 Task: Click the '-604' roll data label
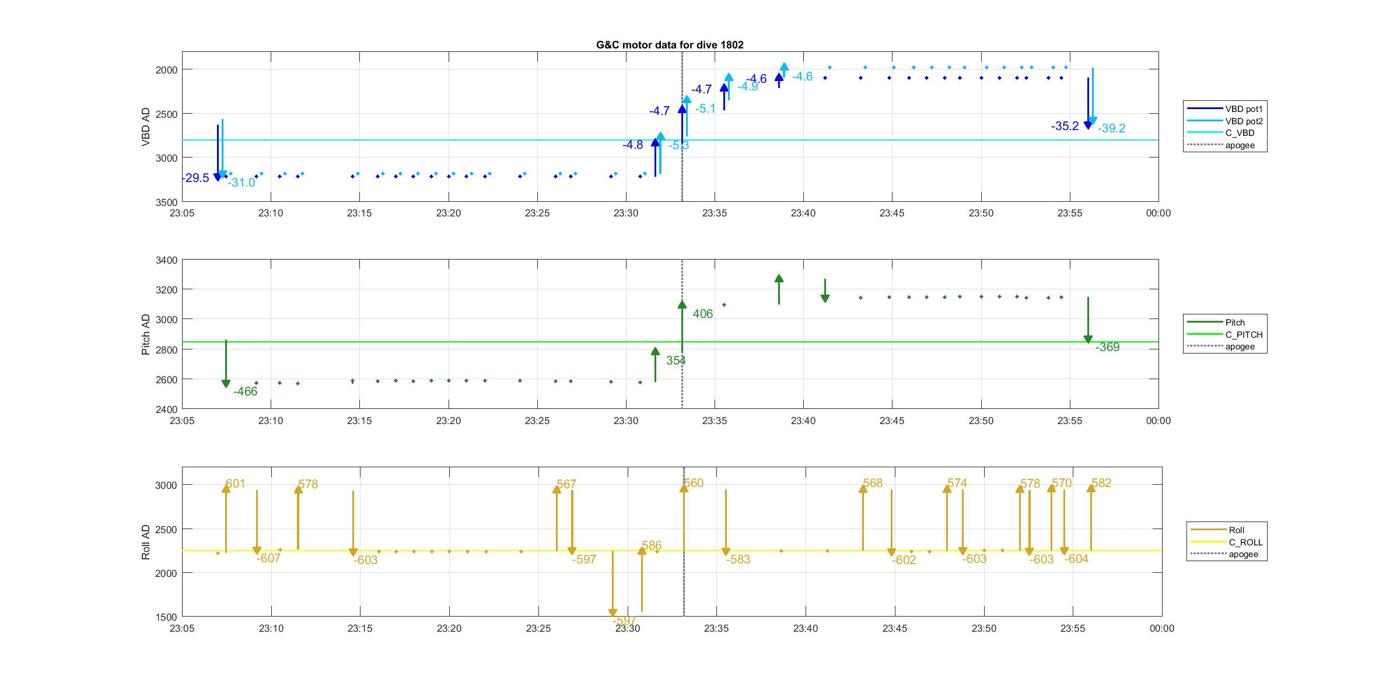[x=1077, y=559]
